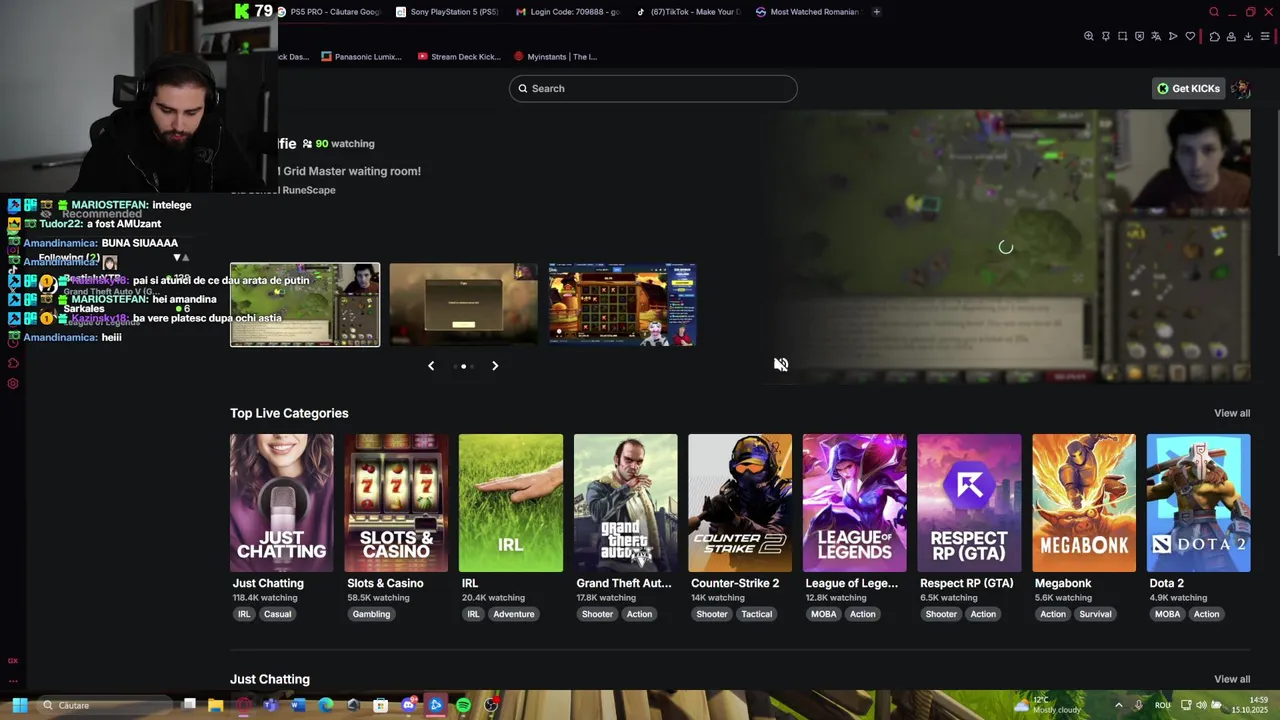1280x720 pixels.
Task: Click the Tactical tag under Counter-Strike 2
Action: [757, 614]
